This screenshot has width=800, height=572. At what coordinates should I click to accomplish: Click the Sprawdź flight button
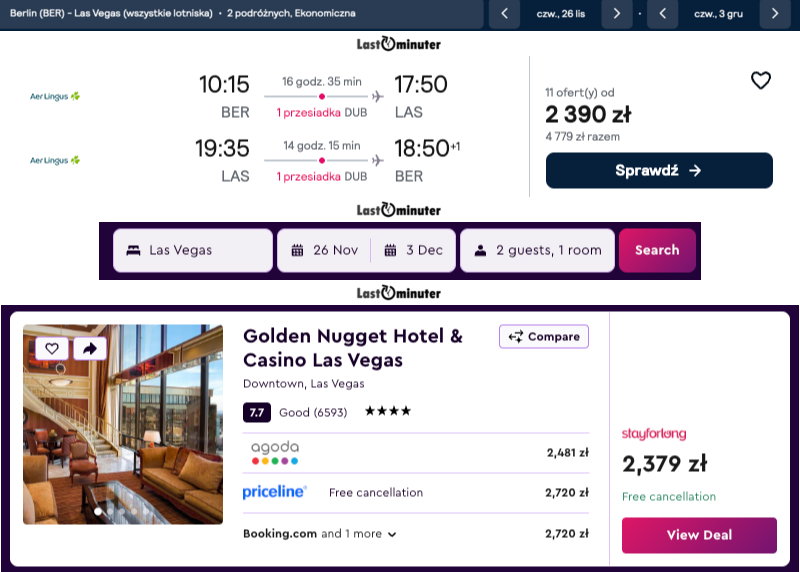659,170
